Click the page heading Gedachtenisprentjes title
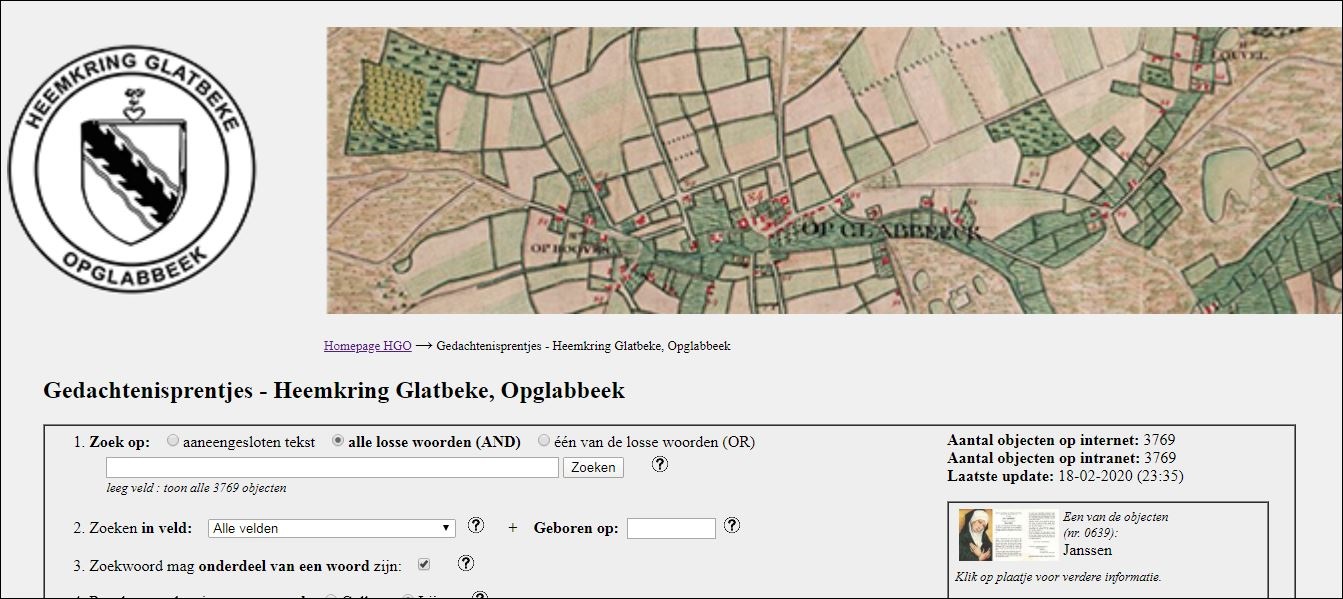Image resolution: width=1343 pixels, height=599 pixels. coord(334,390)
